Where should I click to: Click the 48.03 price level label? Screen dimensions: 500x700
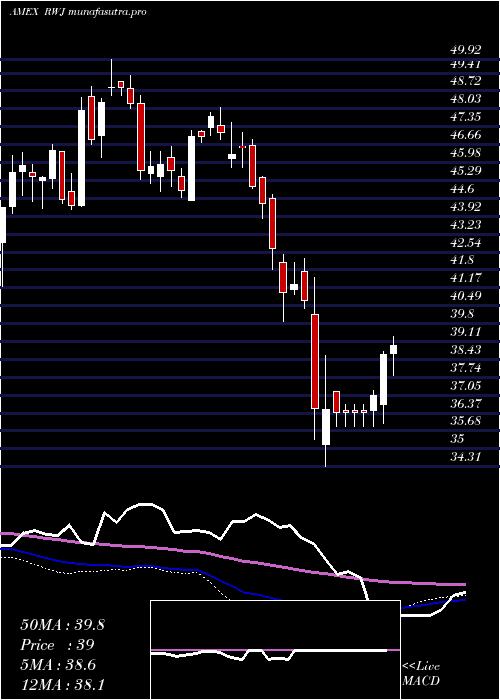pos(466,99)
